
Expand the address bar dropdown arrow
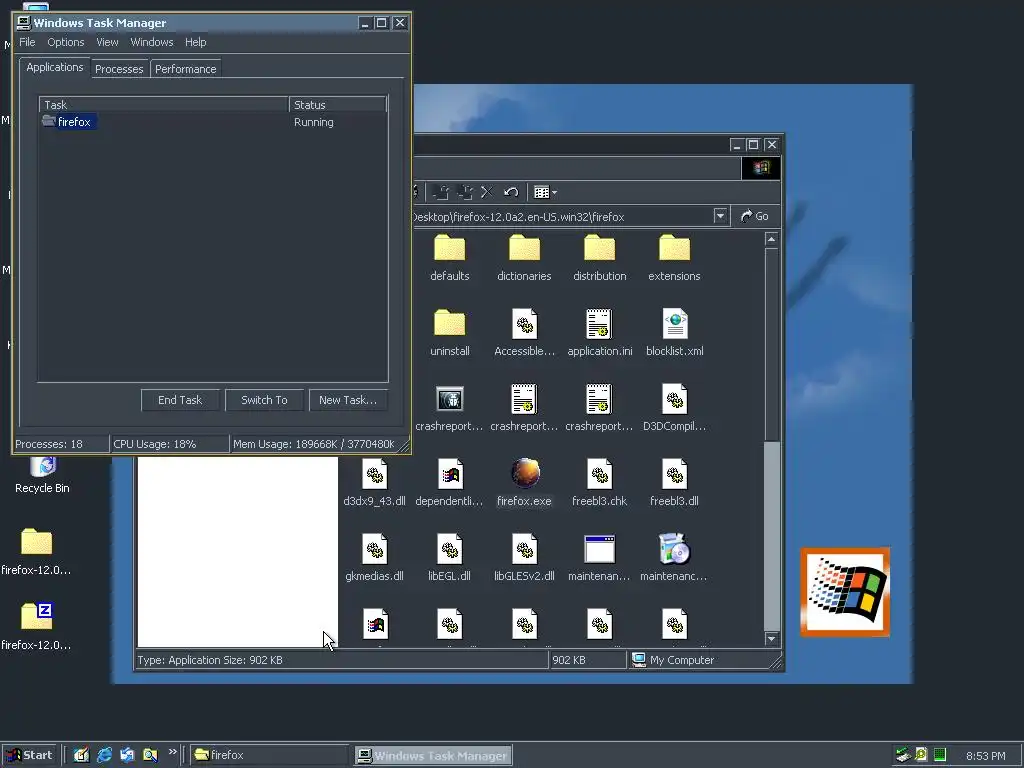coord(720,216)
